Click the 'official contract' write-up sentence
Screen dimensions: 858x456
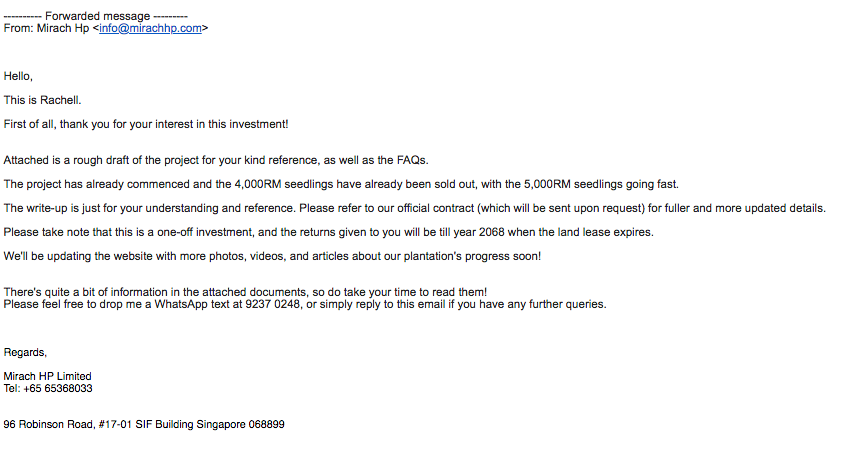(x=414, y=209)
